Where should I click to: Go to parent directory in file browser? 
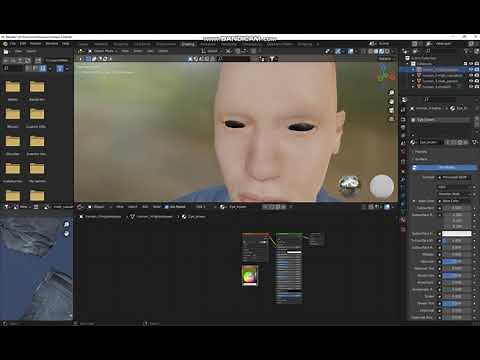coord(20,60)
